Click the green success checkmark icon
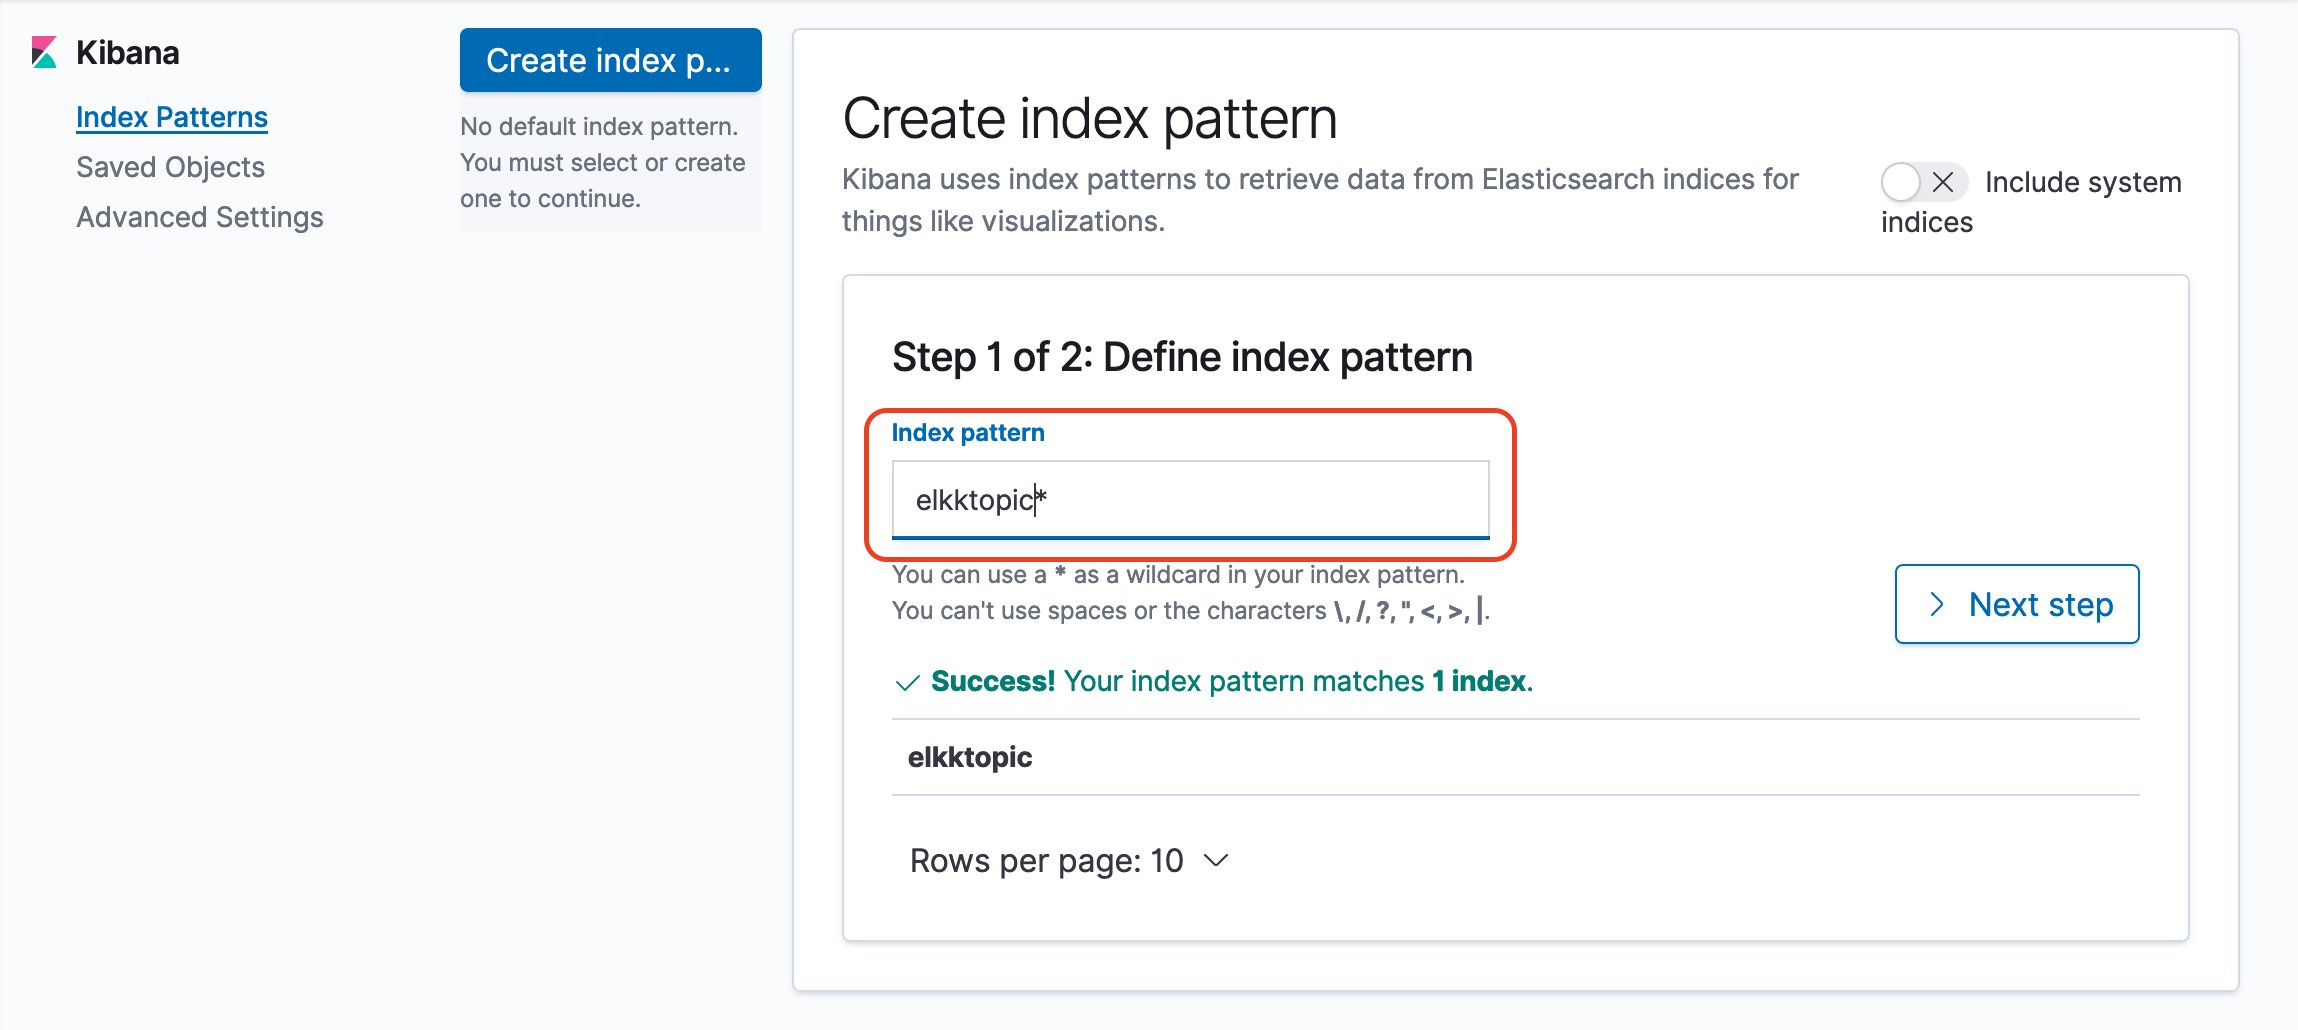Viewport: 2298px width, 1030px height. click(907, 683)
